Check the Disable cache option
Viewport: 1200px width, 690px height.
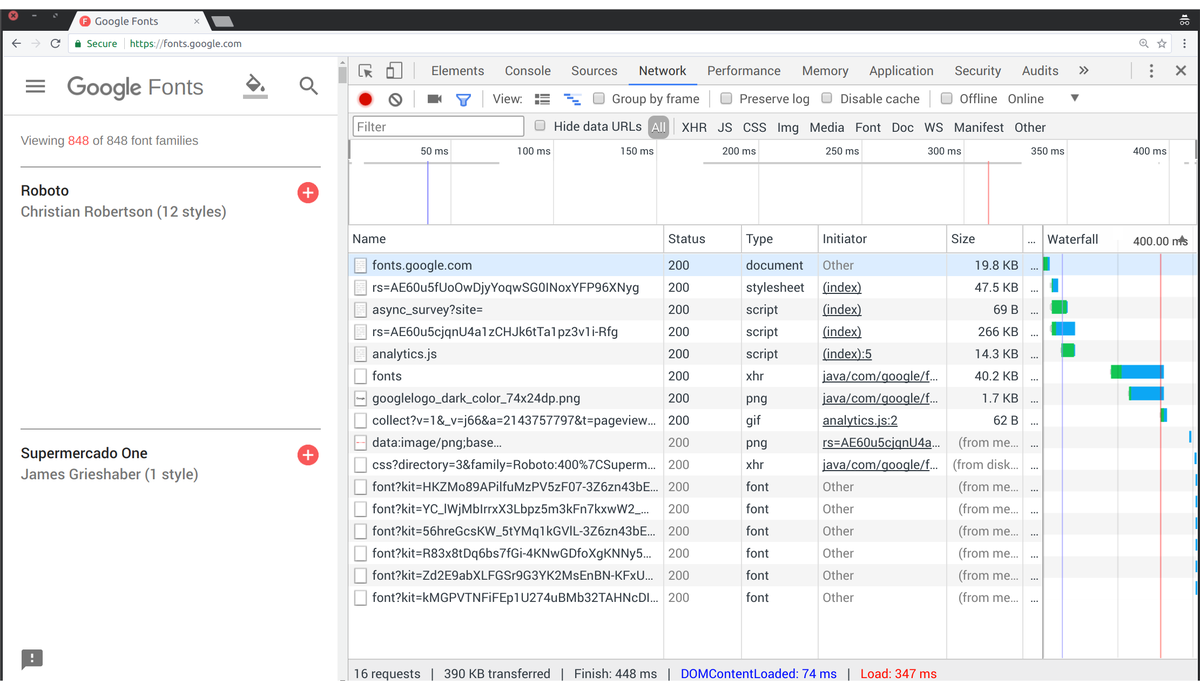click(827, 99)
